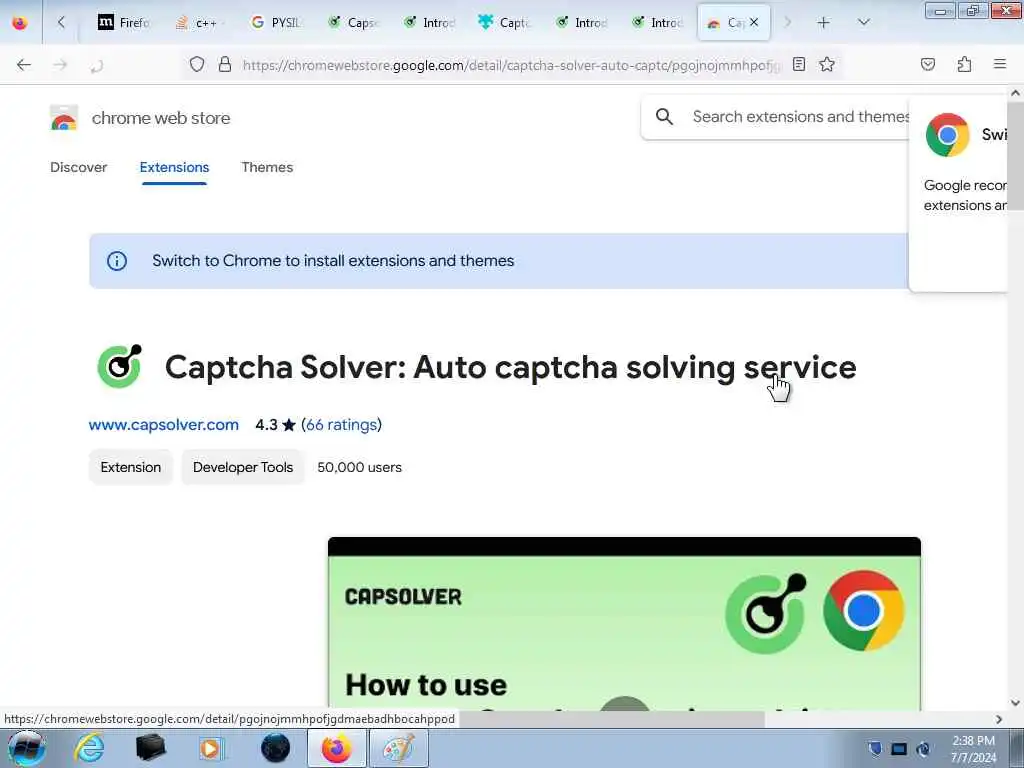Click the search magnifier icon
The image size is (1024, 768).
[x=664, y=117]
